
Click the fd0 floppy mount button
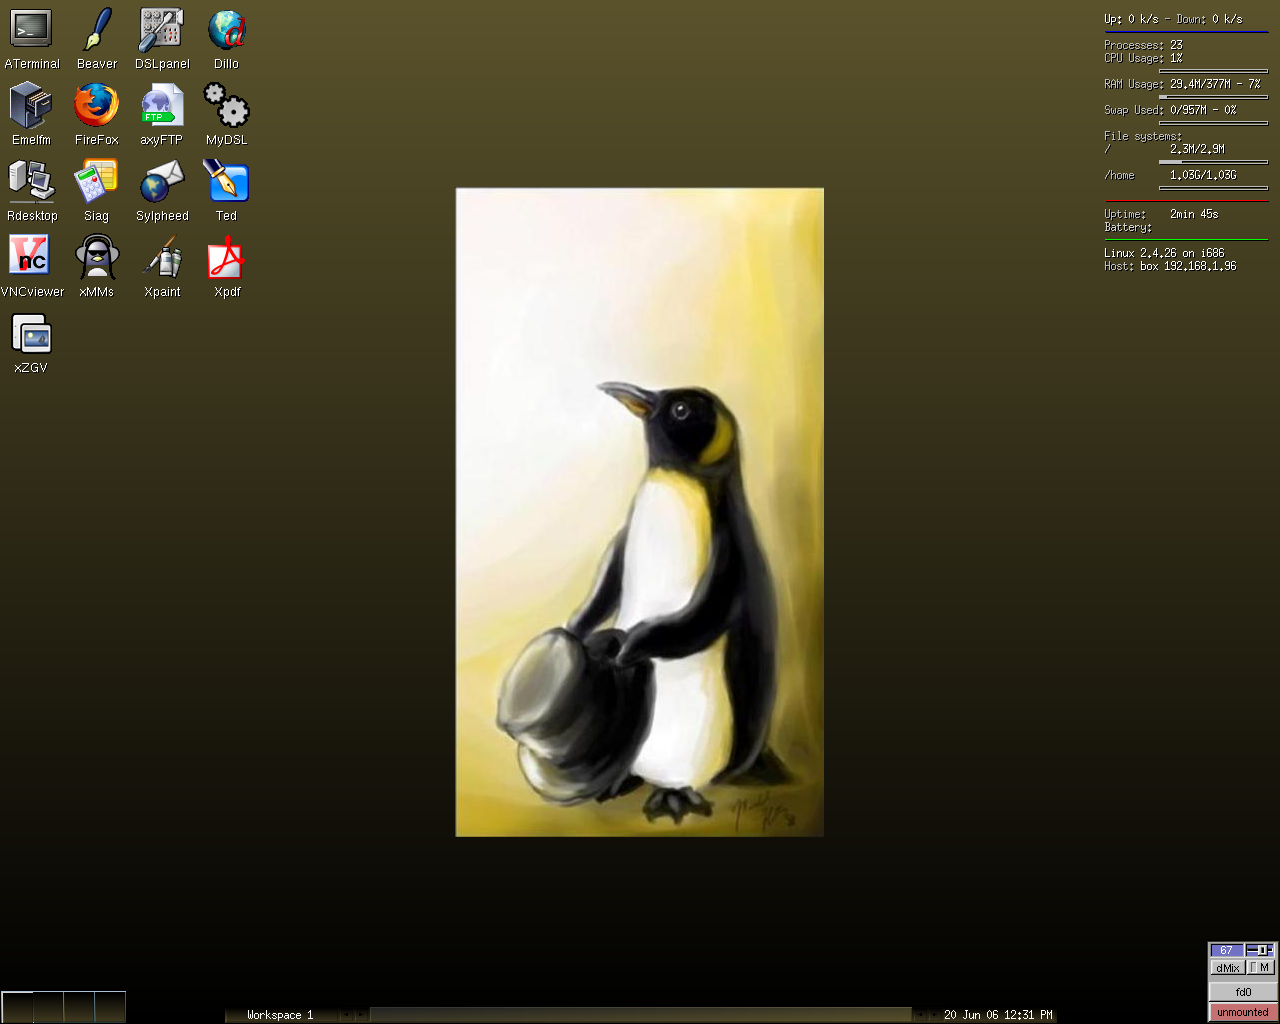pos(1243,992)
